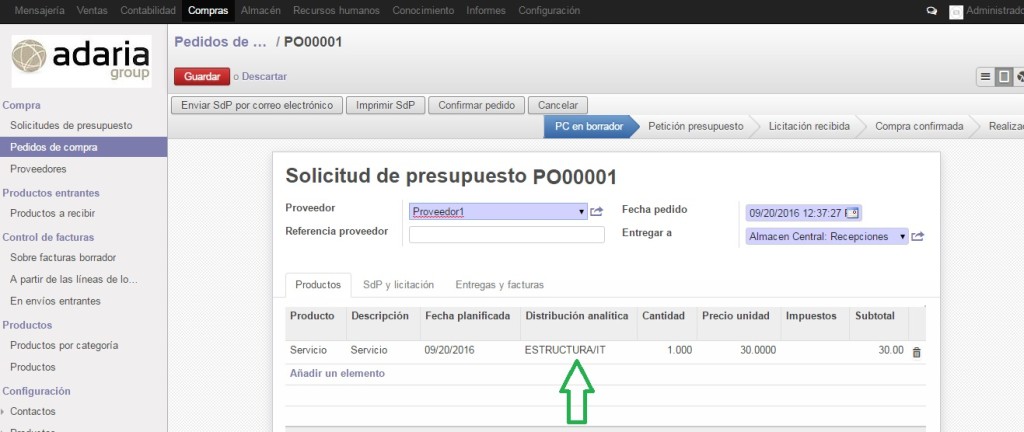Open the Configuración top menu

coord(549,10)
